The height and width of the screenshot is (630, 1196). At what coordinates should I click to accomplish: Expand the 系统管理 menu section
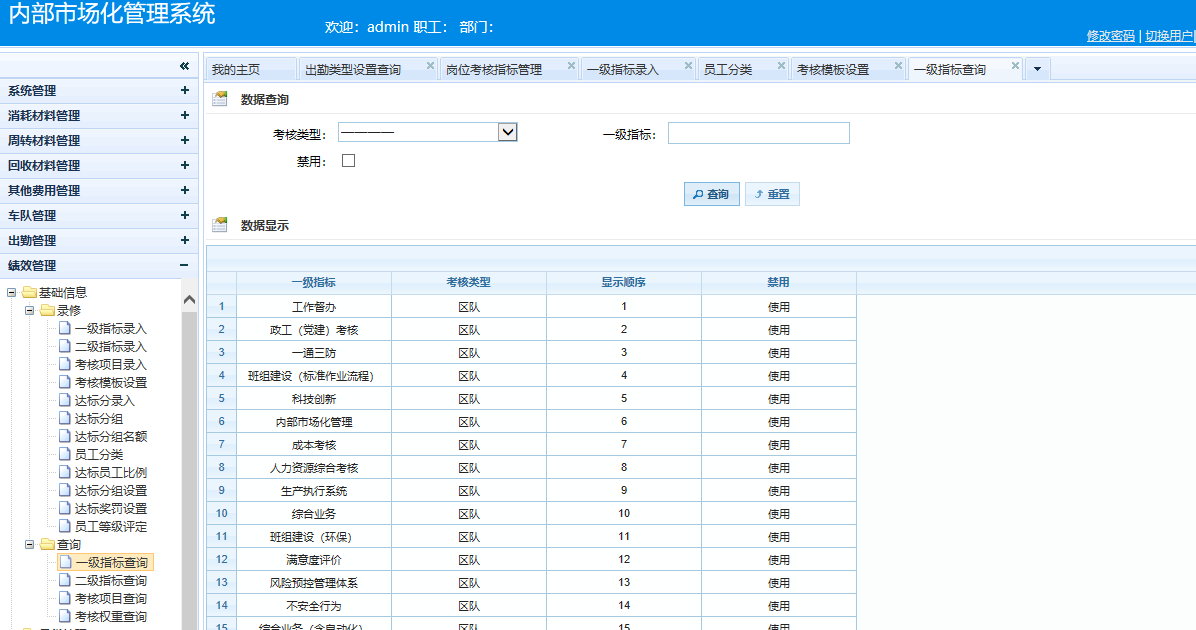(x=184, y=90)
